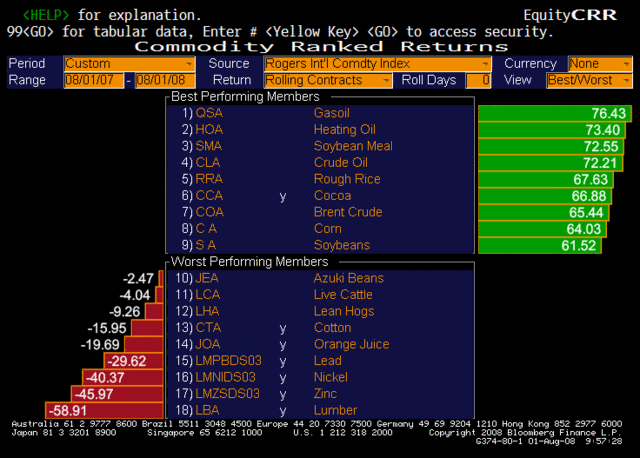640x458 pixels.
Task: Open the Return Rolling Contracts dropdown
Action: (328, 80)
